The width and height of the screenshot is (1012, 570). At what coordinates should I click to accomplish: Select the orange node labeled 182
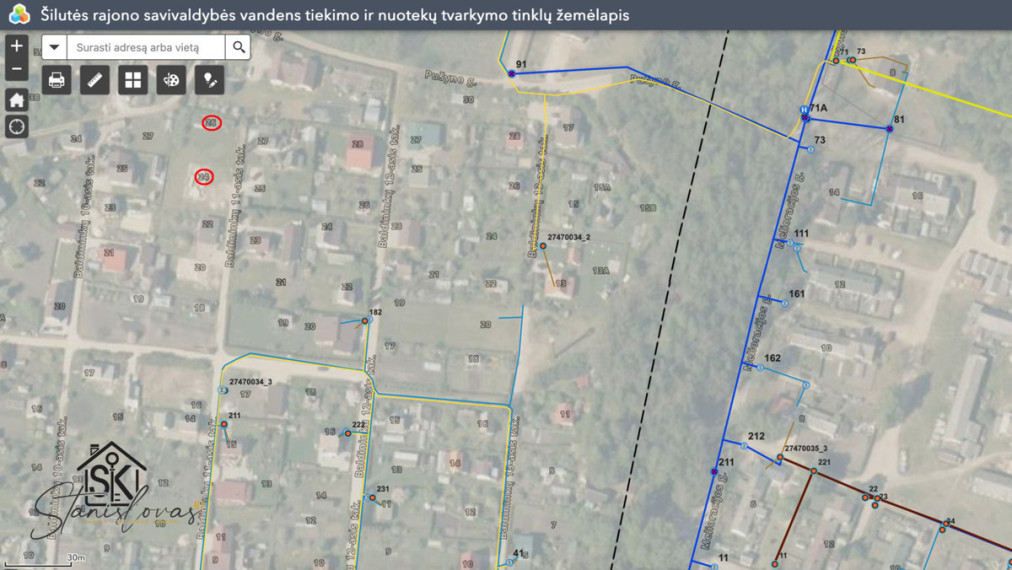click(x=365, y=321)
